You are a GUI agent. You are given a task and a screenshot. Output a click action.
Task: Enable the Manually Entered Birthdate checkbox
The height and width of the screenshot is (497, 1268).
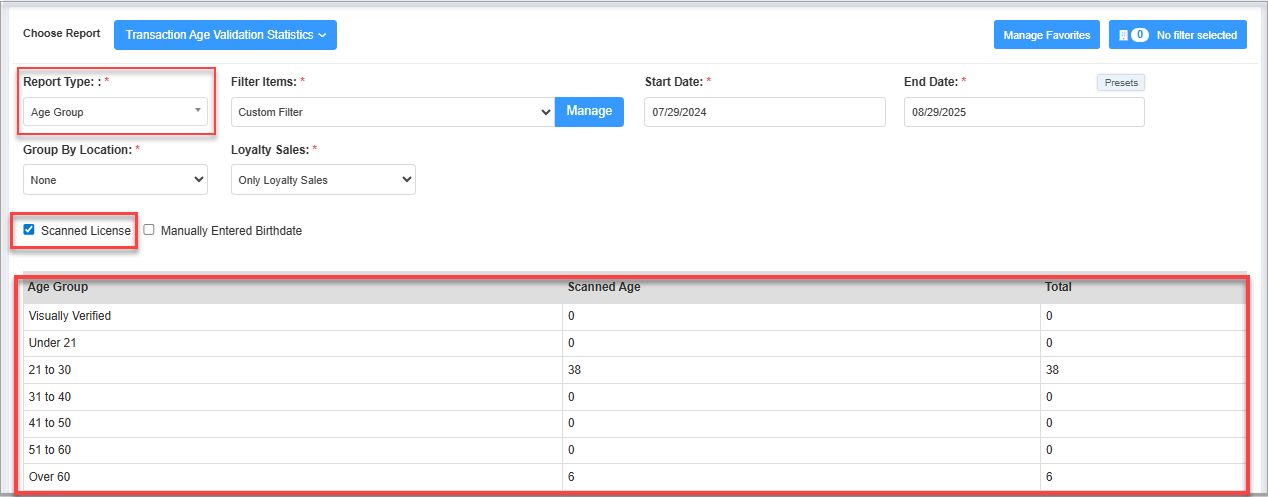coord(149,230)
